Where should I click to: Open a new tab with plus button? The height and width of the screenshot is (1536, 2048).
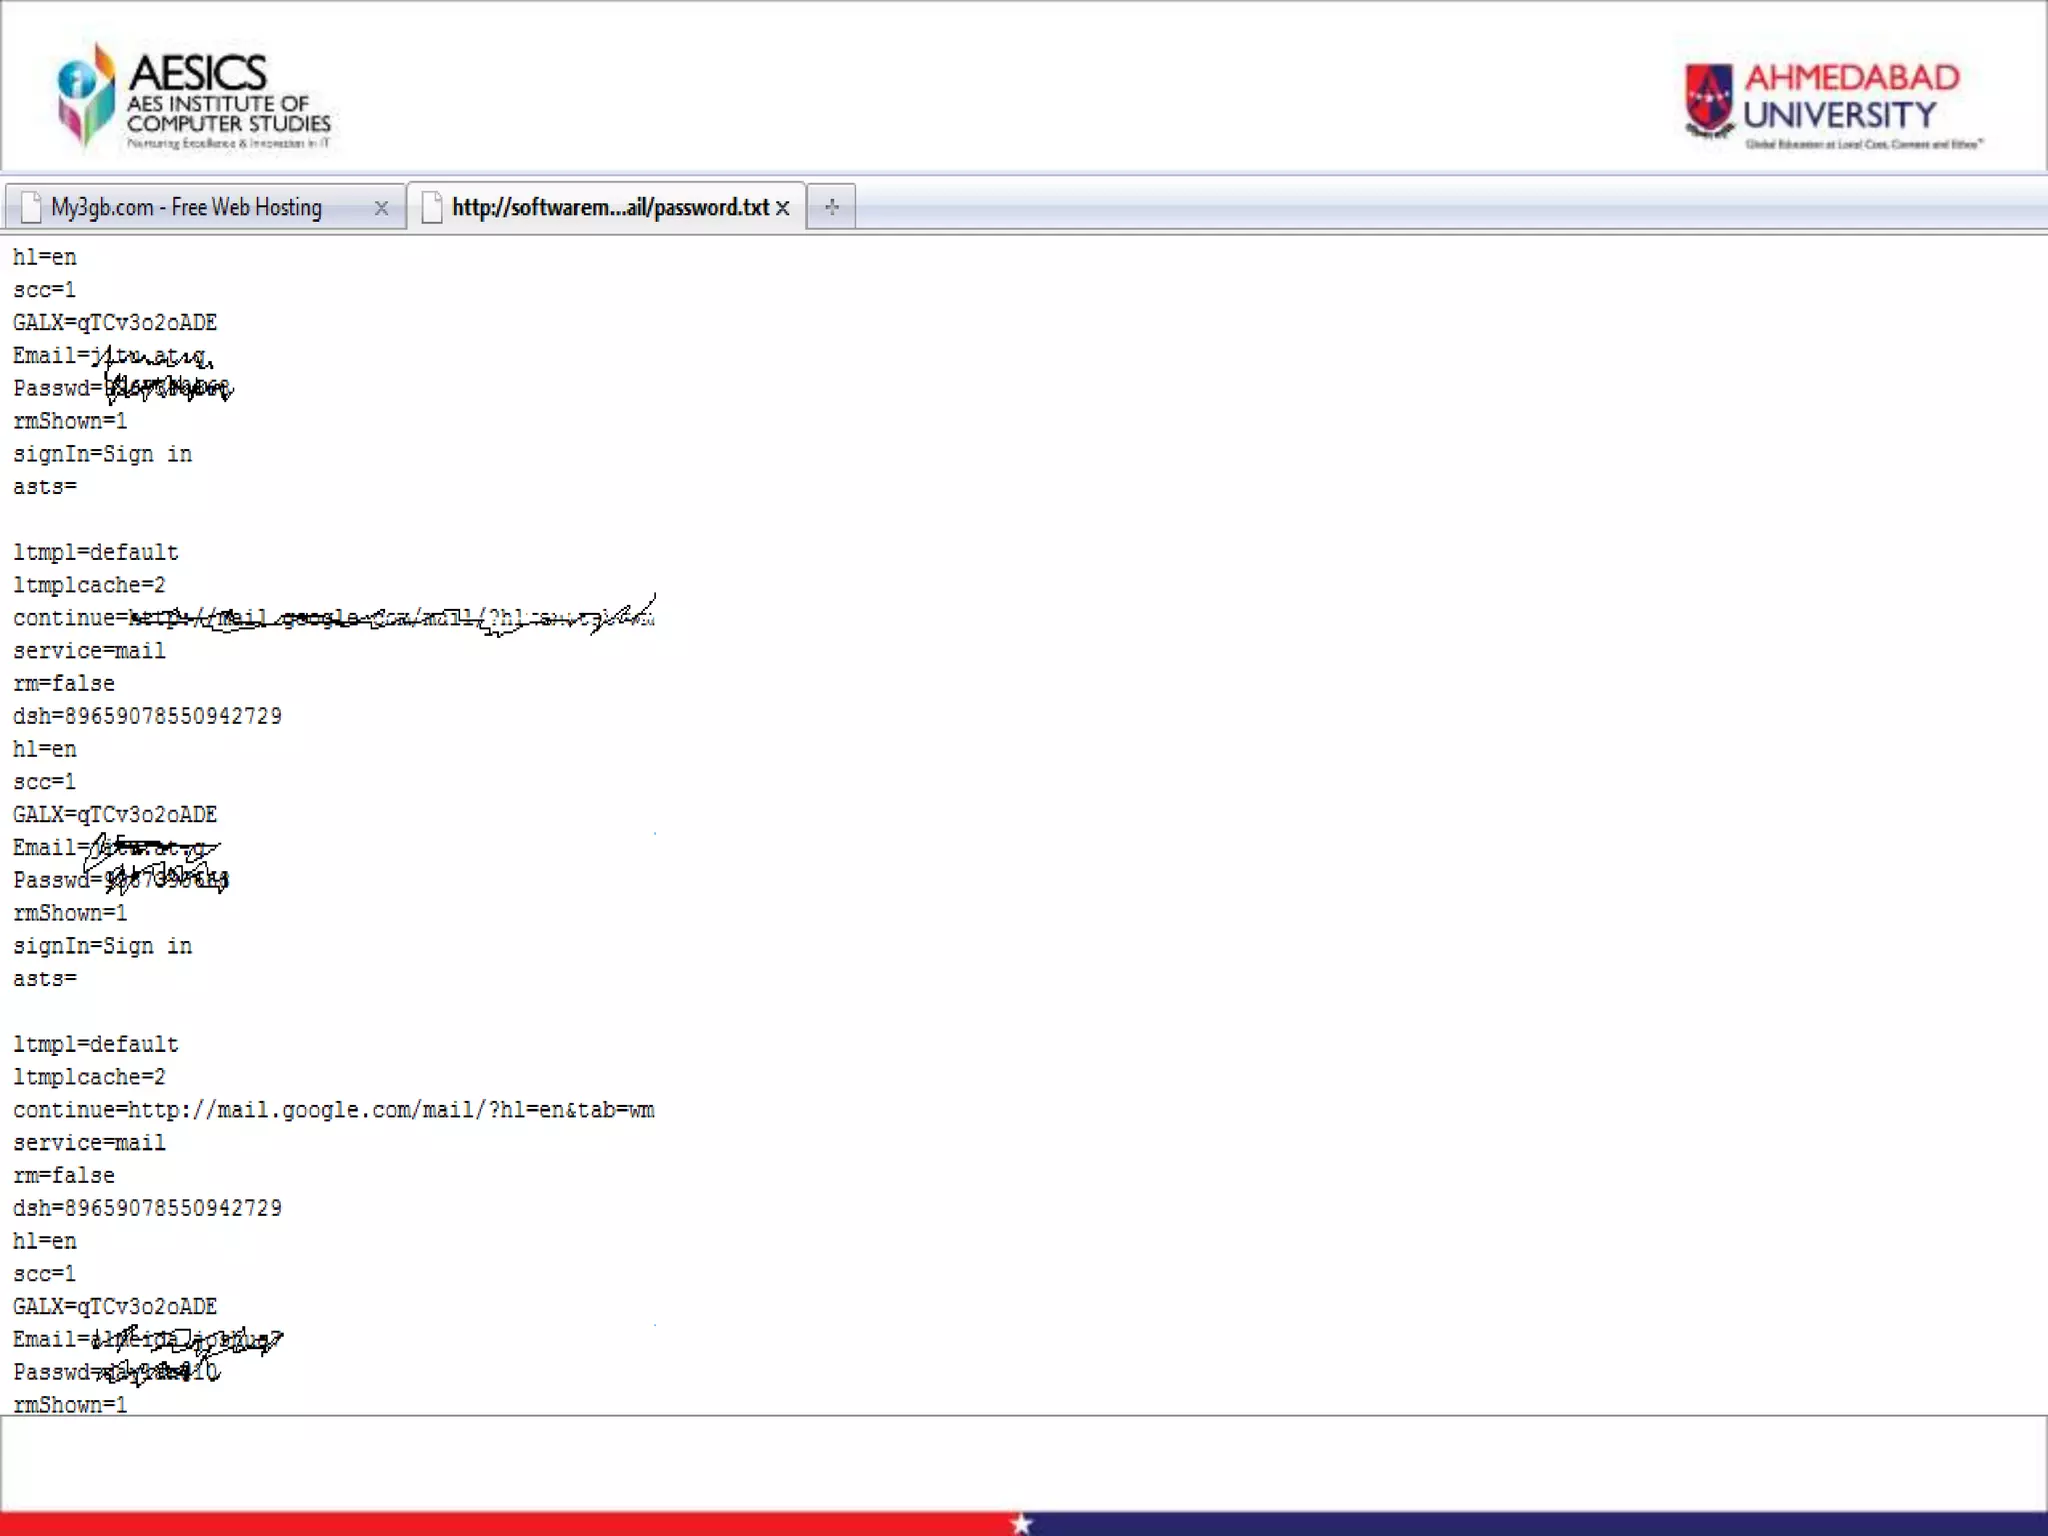click(831, 208)
